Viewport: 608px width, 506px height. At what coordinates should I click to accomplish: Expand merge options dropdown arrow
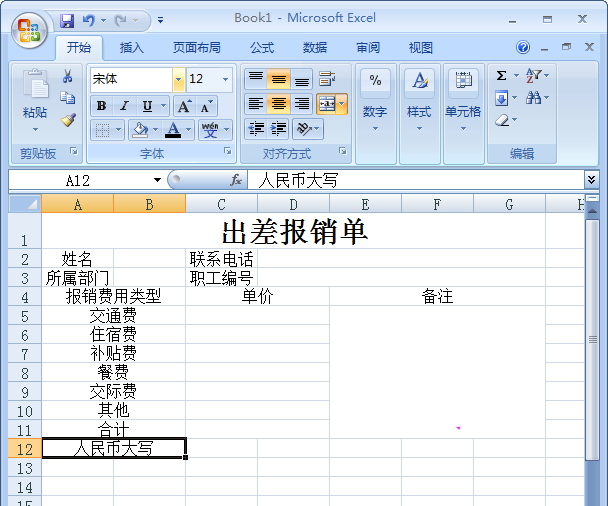coord(342,104)
